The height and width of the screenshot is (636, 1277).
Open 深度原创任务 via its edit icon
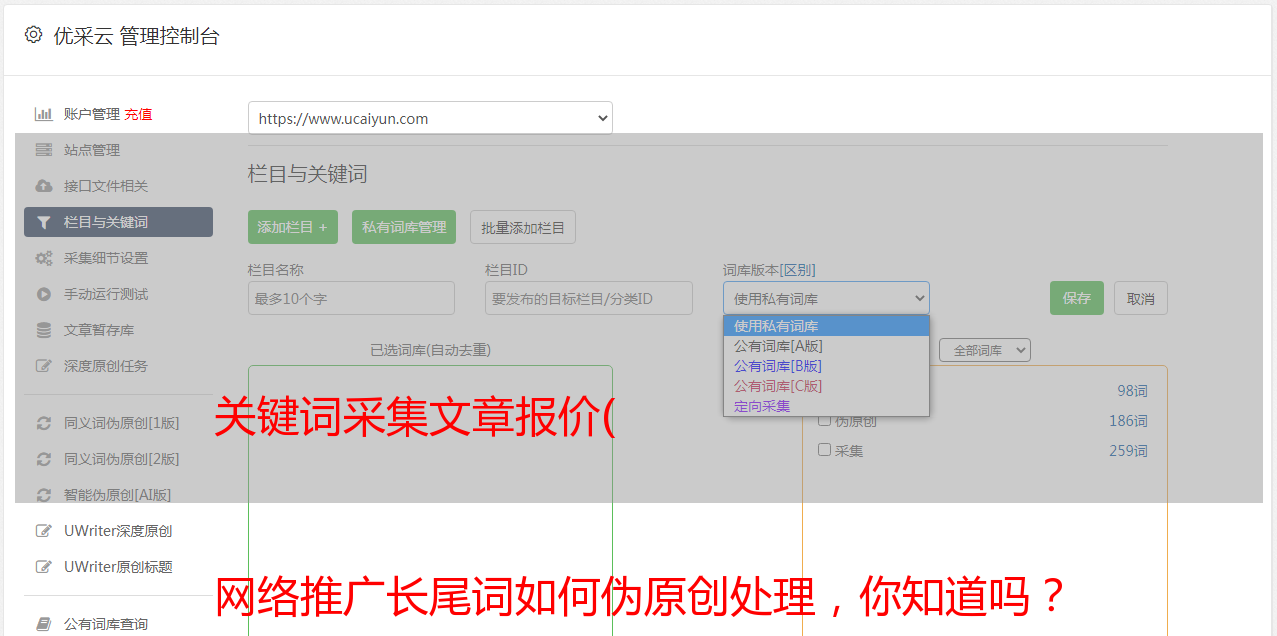[x=44, y=366]
